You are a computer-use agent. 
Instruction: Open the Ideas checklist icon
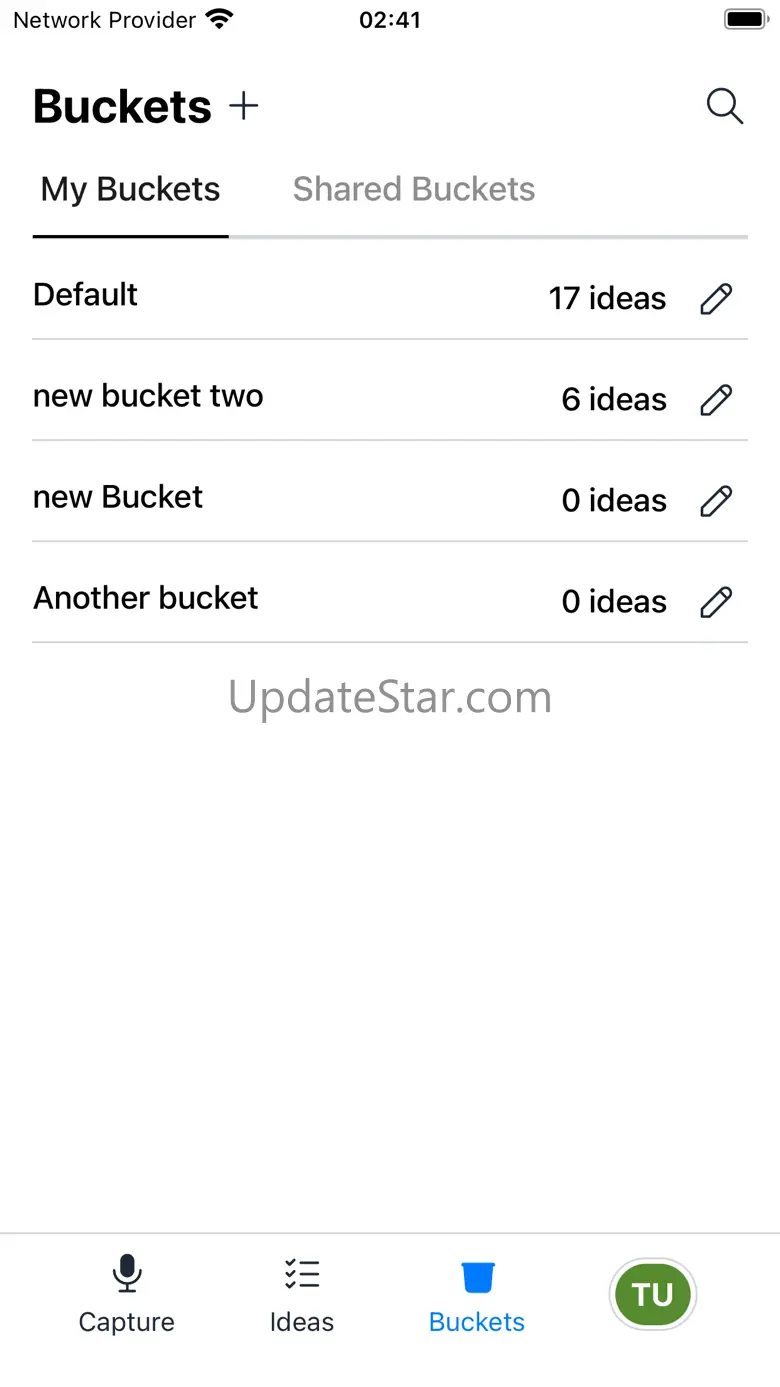tap(301, 1275)
